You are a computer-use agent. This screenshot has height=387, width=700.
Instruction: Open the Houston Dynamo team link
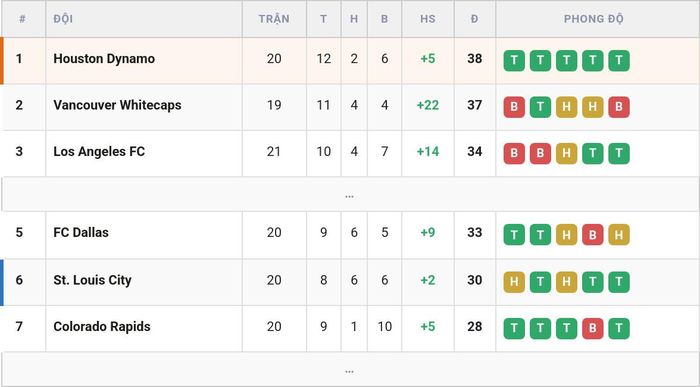point(104,58)
